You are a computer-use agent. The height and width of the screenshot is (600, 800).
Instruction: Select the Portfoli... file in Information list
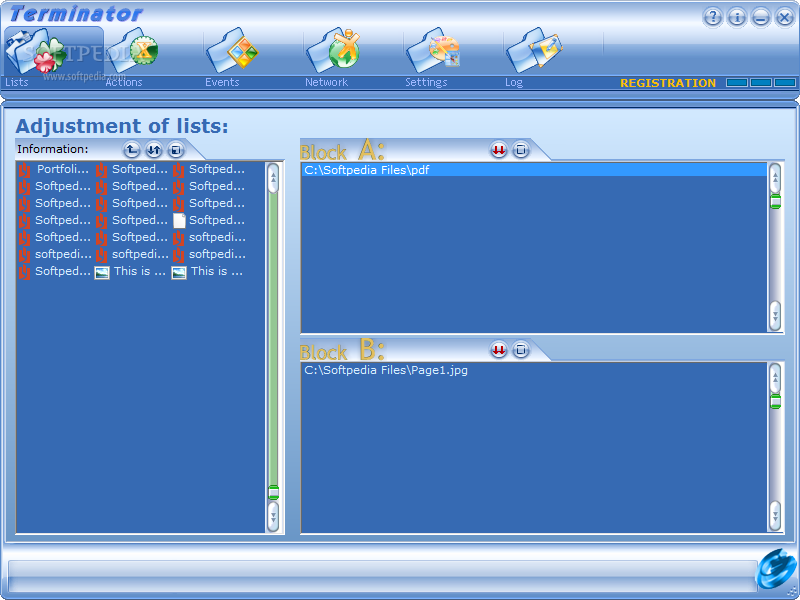tap(55, 169)
